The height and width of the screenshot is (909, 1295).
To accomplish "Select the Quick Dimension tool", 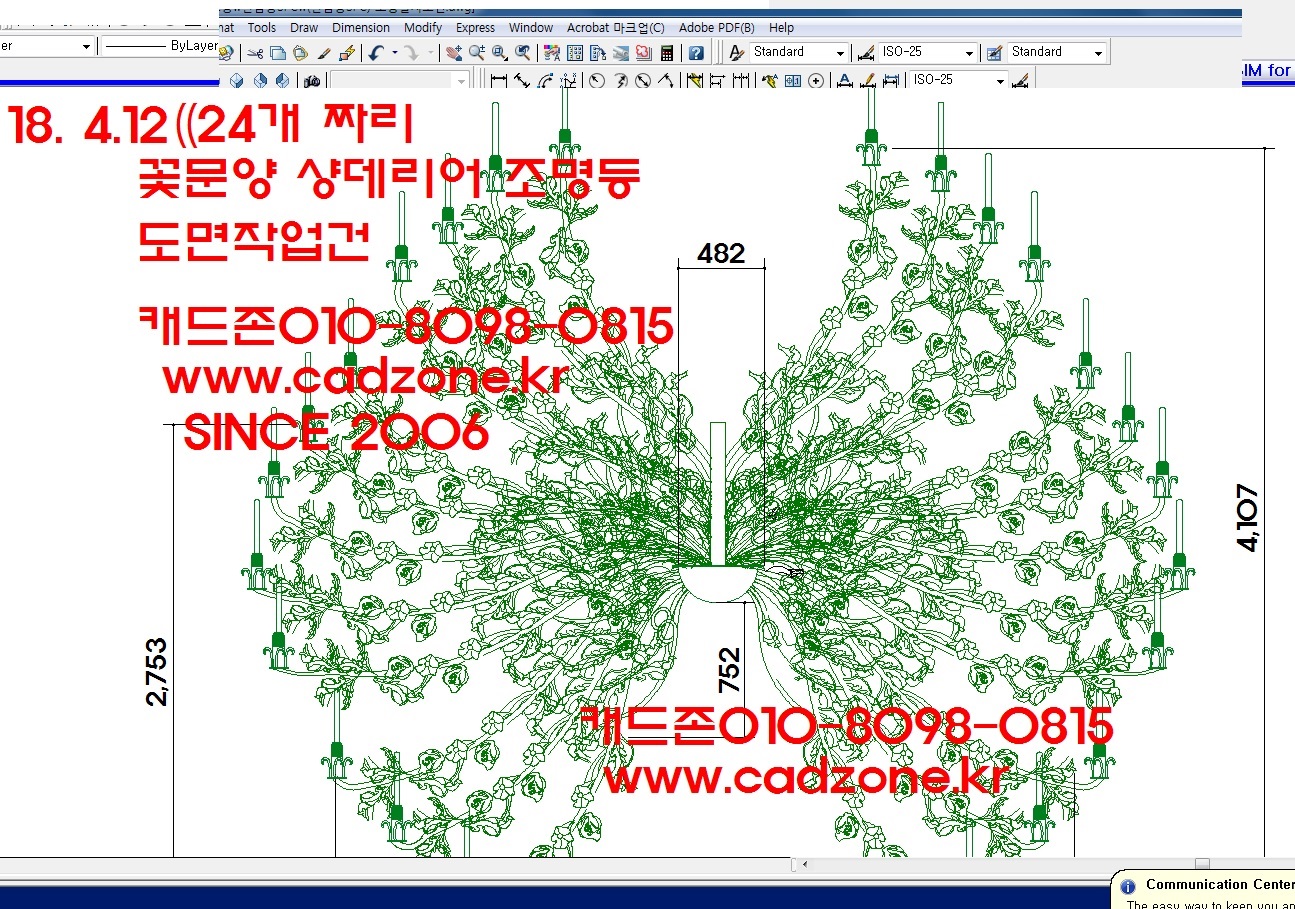I will point(695,81).
